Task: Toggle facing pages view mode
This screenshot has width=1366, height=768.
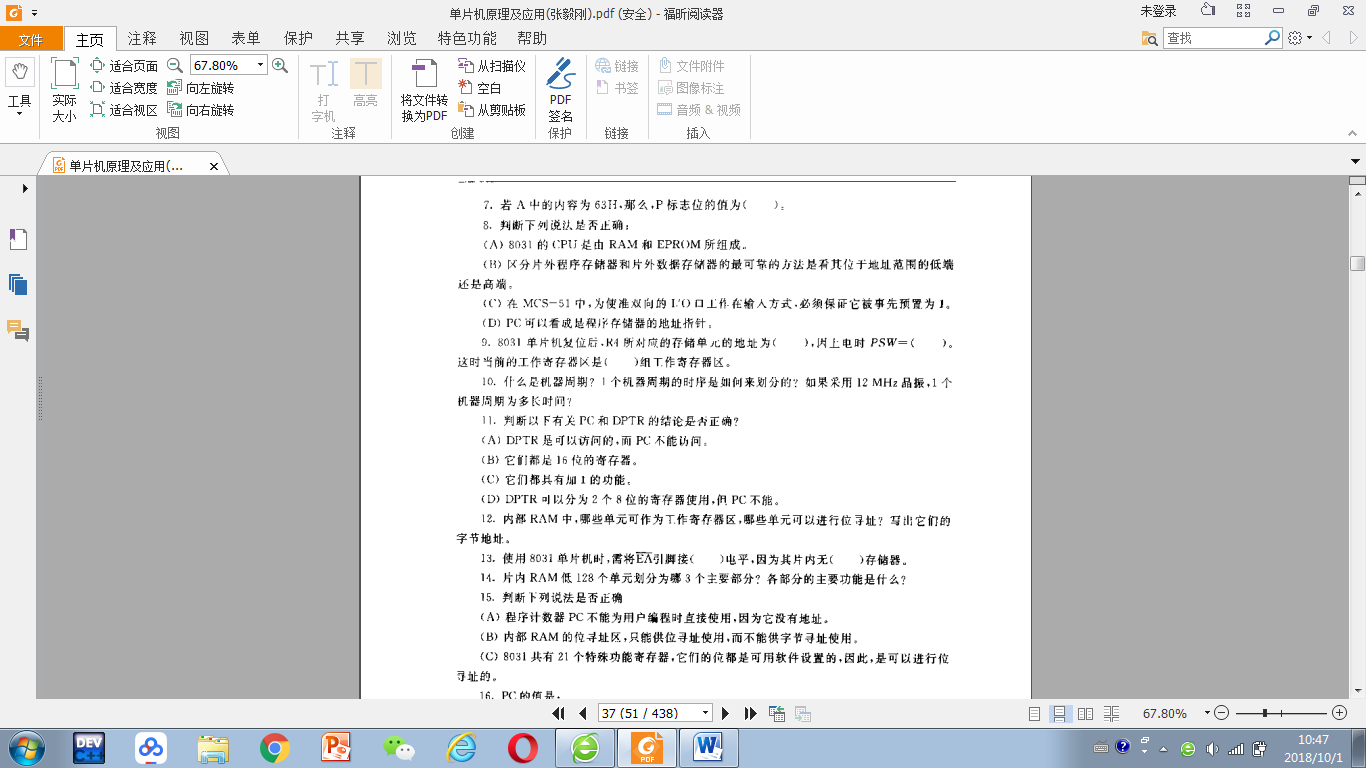Action: [1085, 713]
